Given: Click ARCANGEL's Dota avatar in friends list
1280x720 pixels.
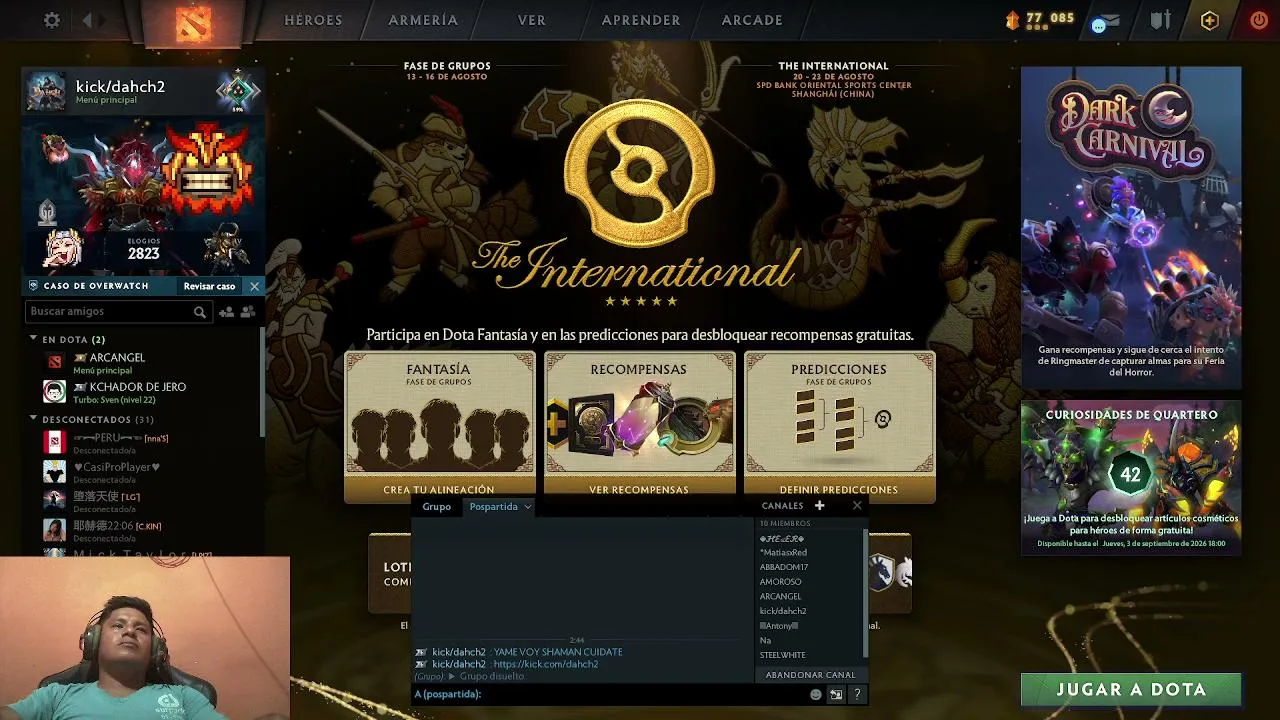Looking at the screenshot, I should pyautogui.click(x=55, y=361).
